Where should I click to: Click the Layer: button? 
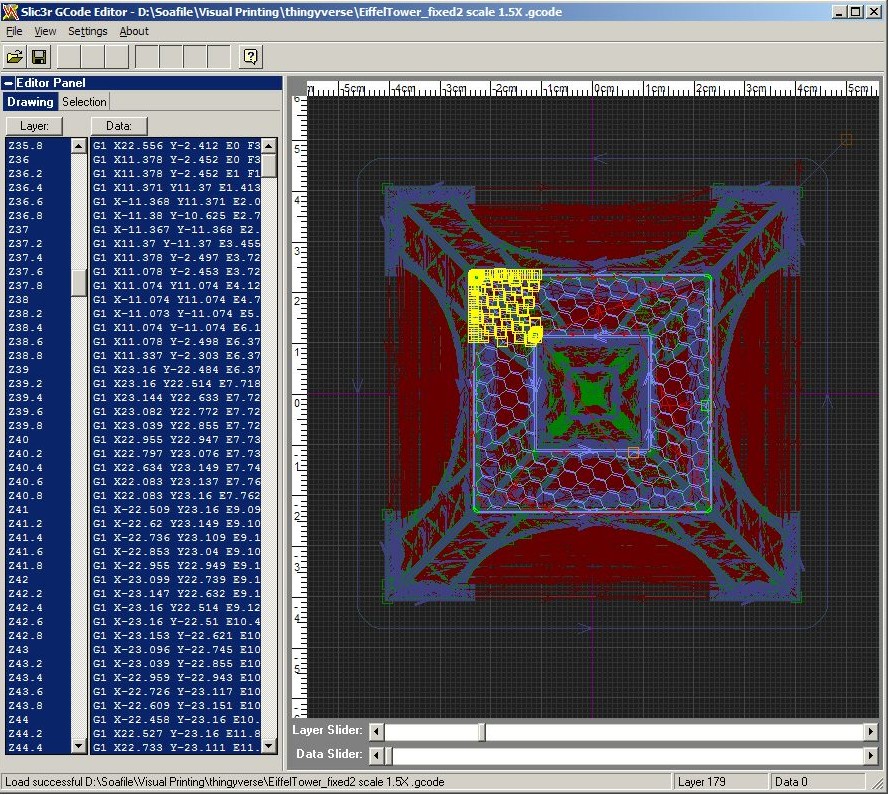click(34, 126)
